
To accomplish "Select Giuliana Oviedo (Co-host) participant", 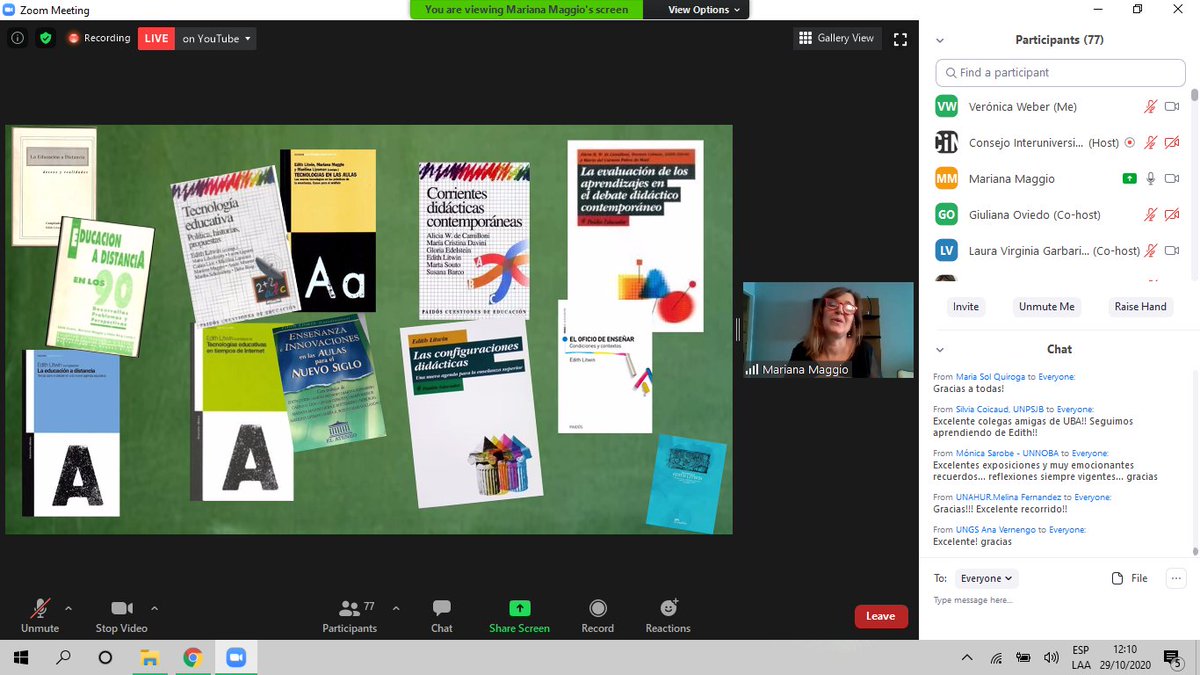I will (1060, 215).
